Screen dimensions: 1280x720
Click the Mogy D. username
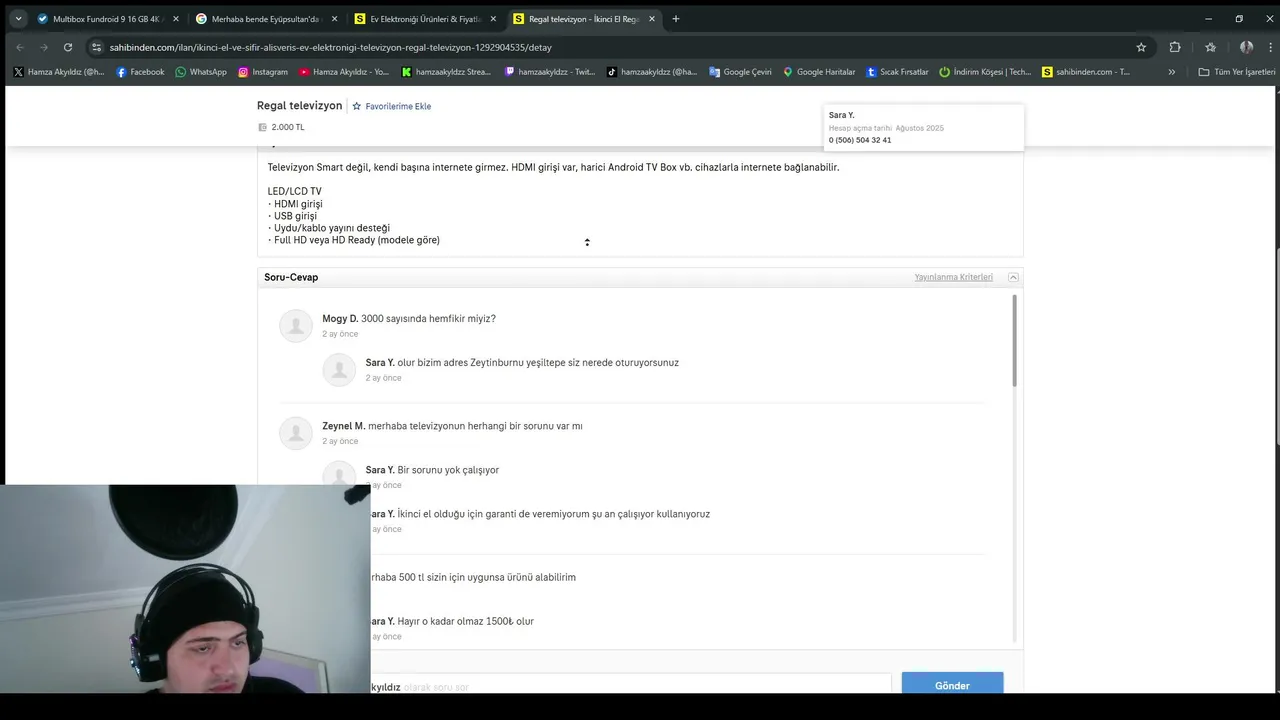[340, 319]
